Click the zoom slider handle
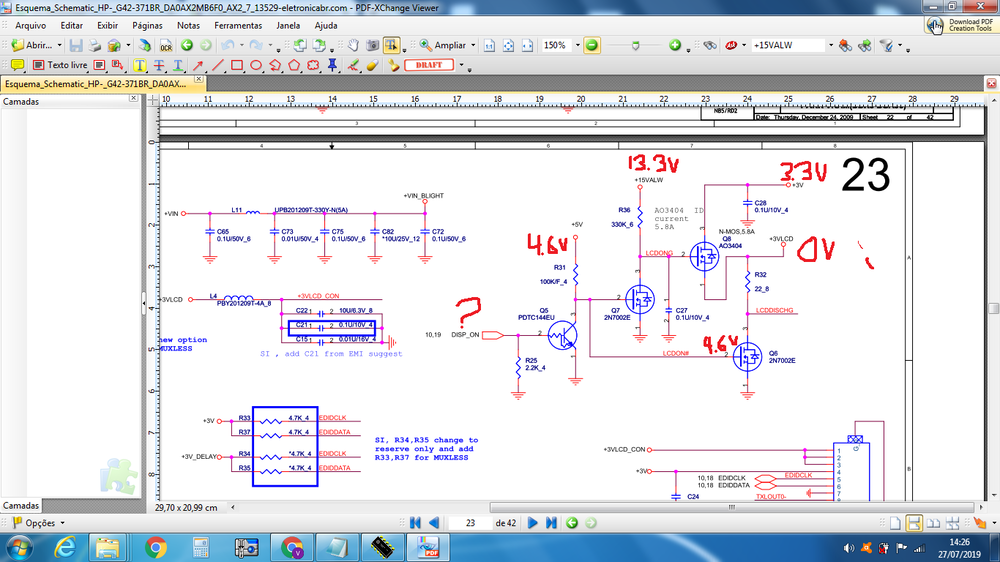Screen dimensions: 1000x562 point(636,45)
